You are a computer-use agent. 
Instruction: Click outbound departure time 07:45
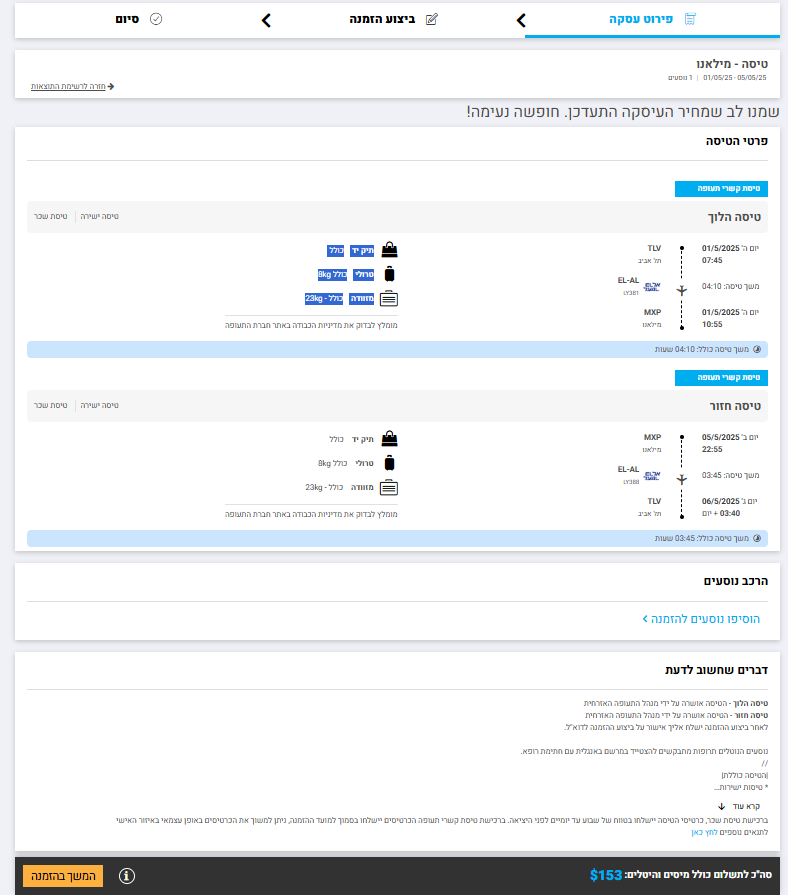712,260
